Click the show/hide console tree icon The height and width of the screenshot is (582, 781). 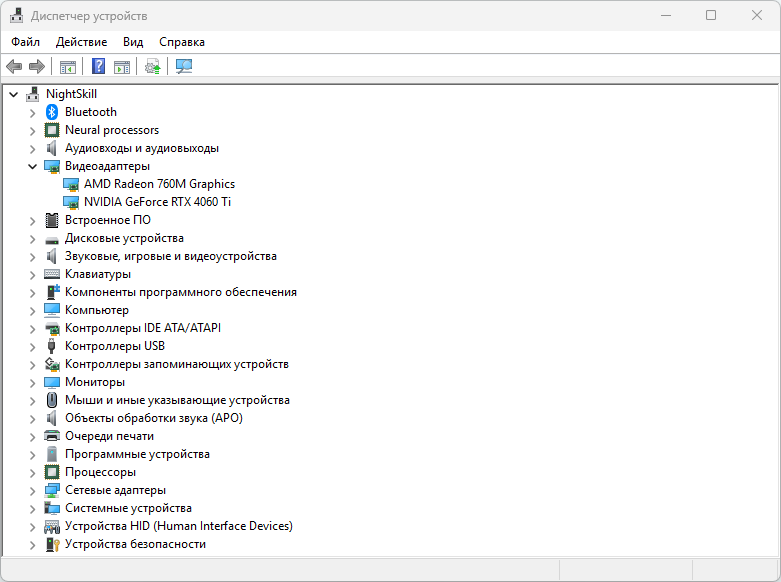point(68,67)
